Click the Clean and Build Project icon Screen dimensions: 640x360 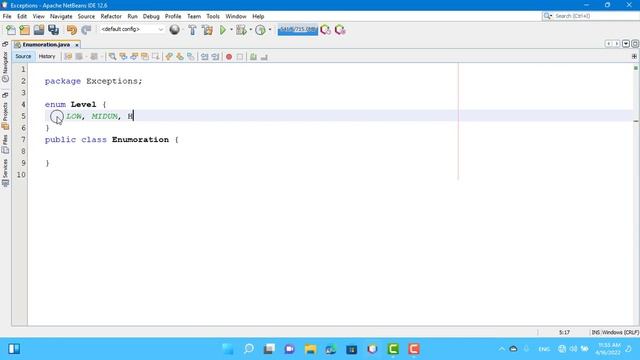point(207,30)
